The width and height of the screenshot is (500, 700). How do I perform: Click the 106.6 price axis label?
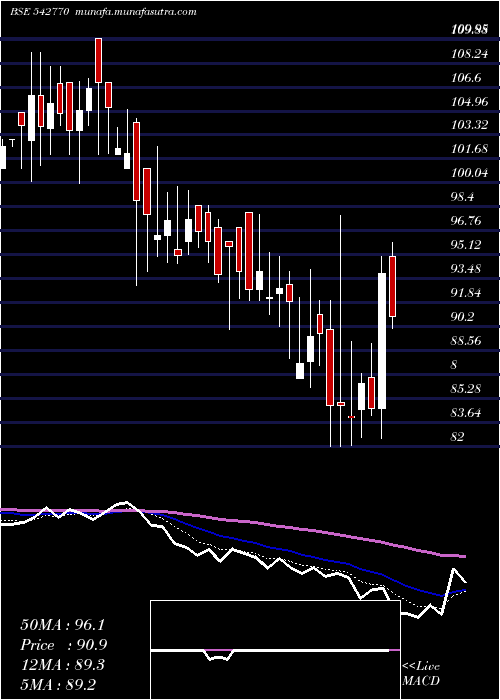[x=467, y=78]
